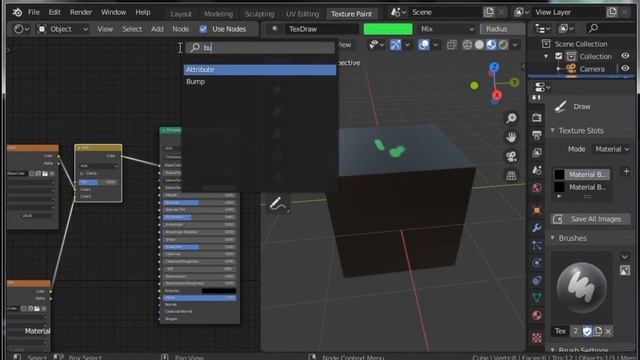Image resolution: width=640 pixels, height=360 pixels.
Task: Switch to rendered viewport shading
Action: 503,45
